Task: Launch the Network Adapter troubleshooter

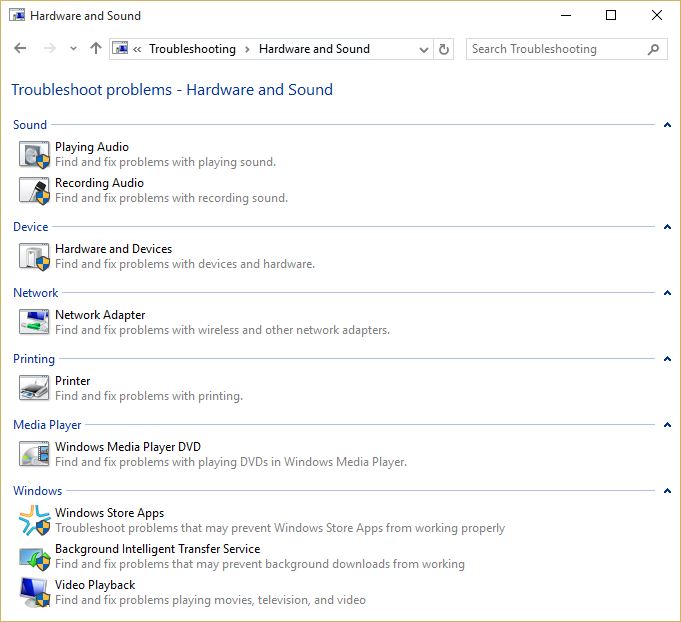Action: tap(100, 315)
